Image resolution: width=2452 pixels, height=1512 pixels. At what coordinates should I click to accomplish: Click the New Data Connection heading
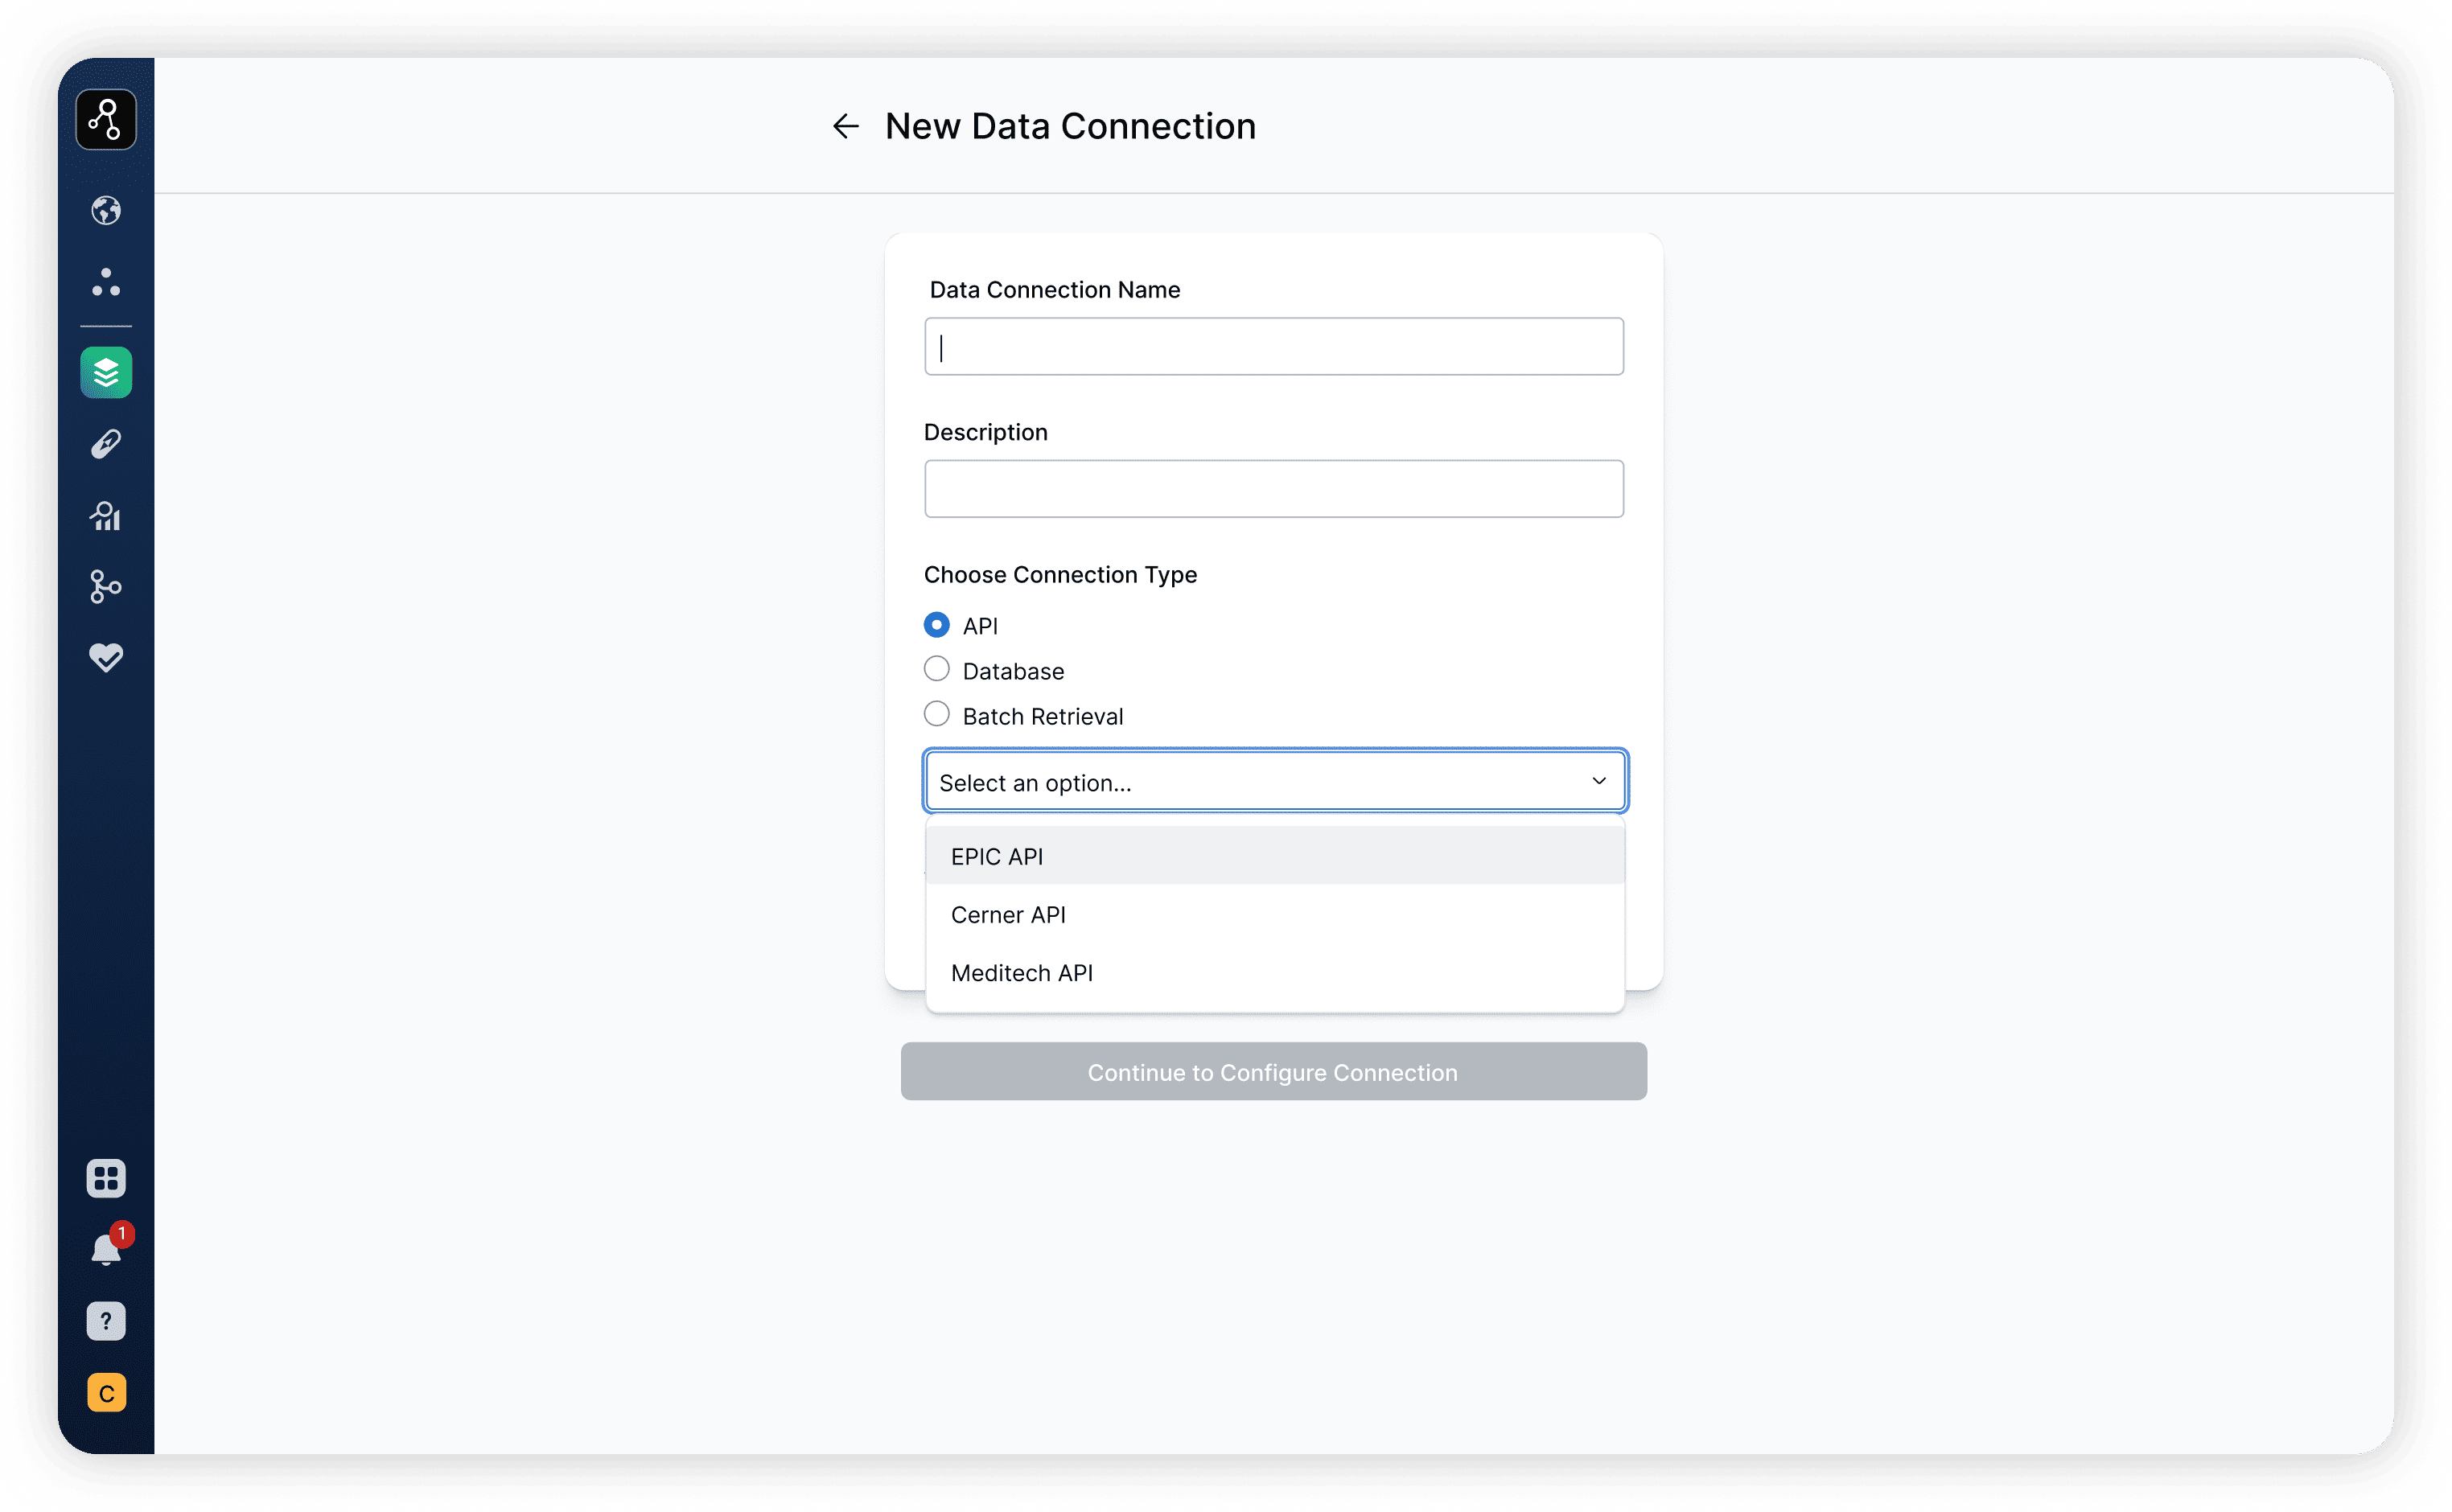pyautogui.click(x=1070, y=126)
